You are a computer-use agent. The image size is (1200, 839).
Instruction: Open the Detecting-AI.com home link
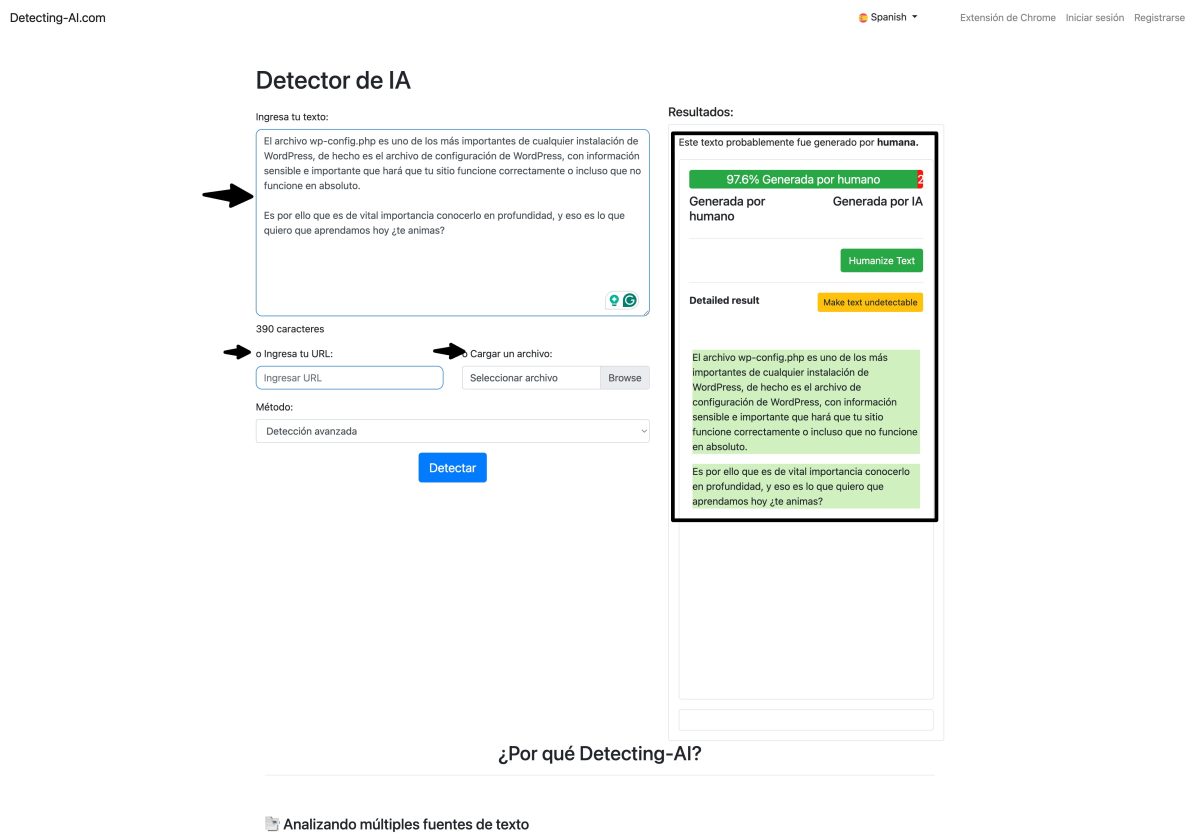[57, 17]
